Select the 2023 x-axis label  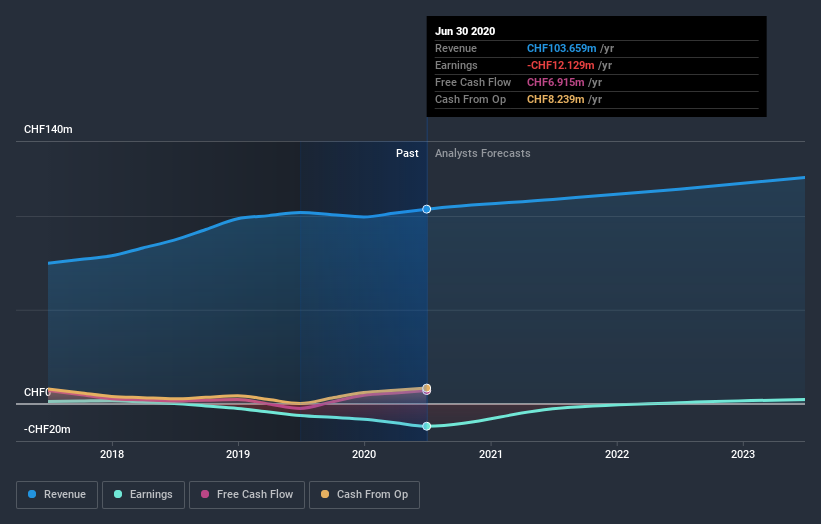pyautogui.click(x=743, y=454)
